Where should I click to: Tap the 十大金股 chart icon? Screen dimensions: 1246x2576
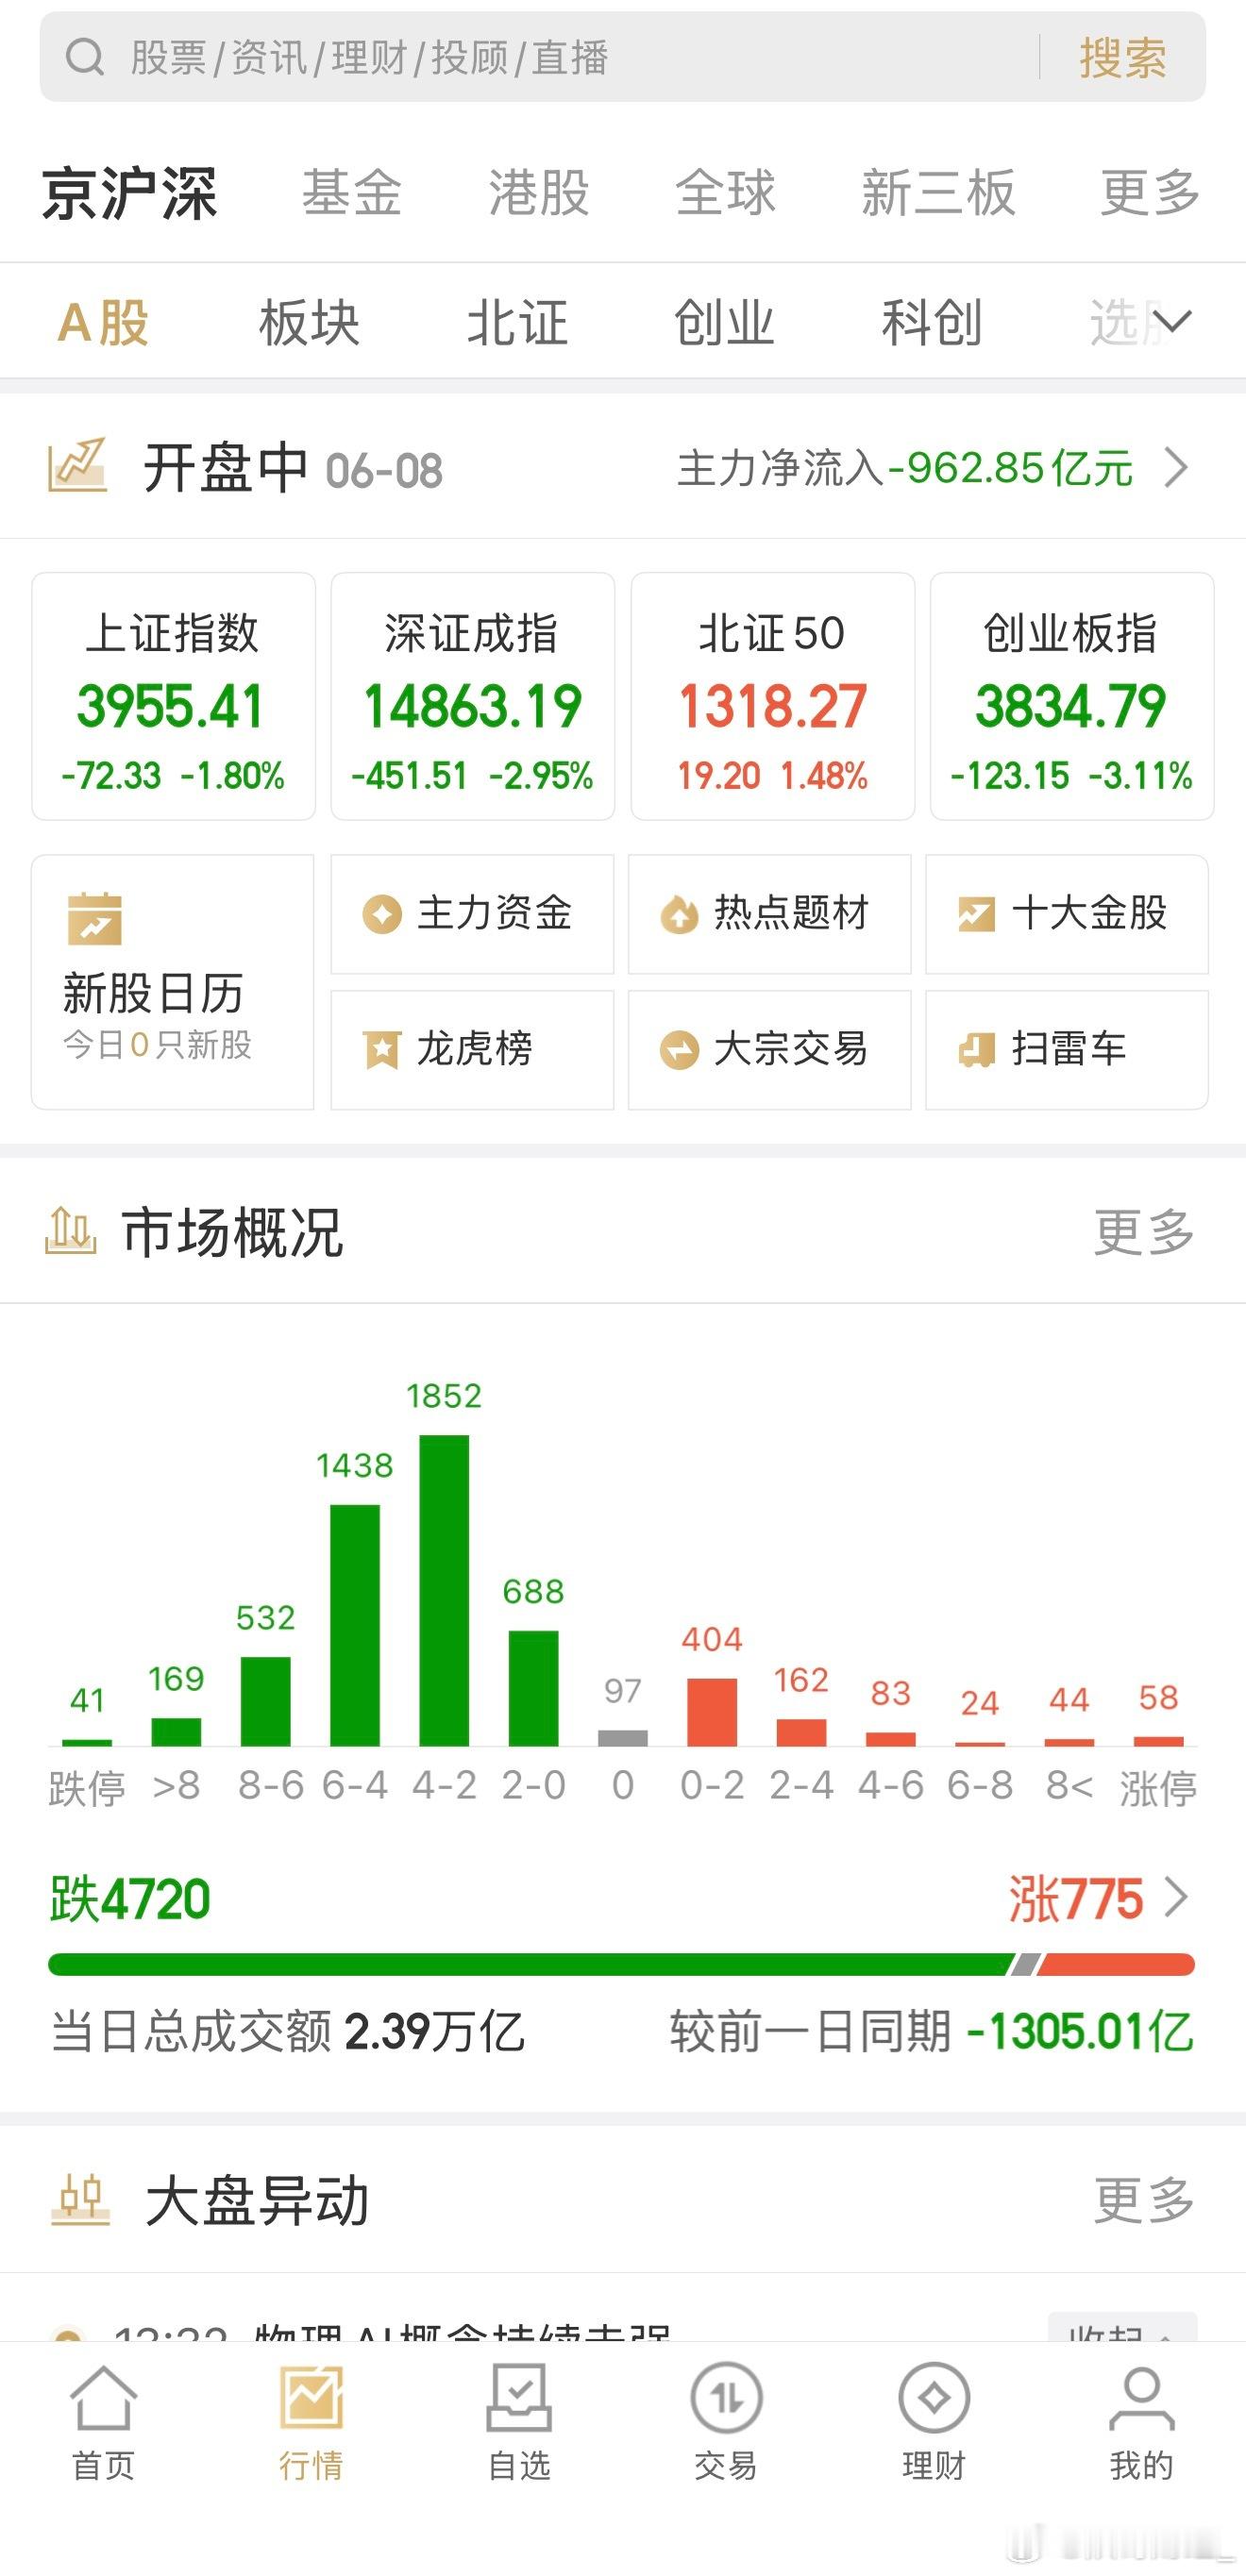pos(976,914)
